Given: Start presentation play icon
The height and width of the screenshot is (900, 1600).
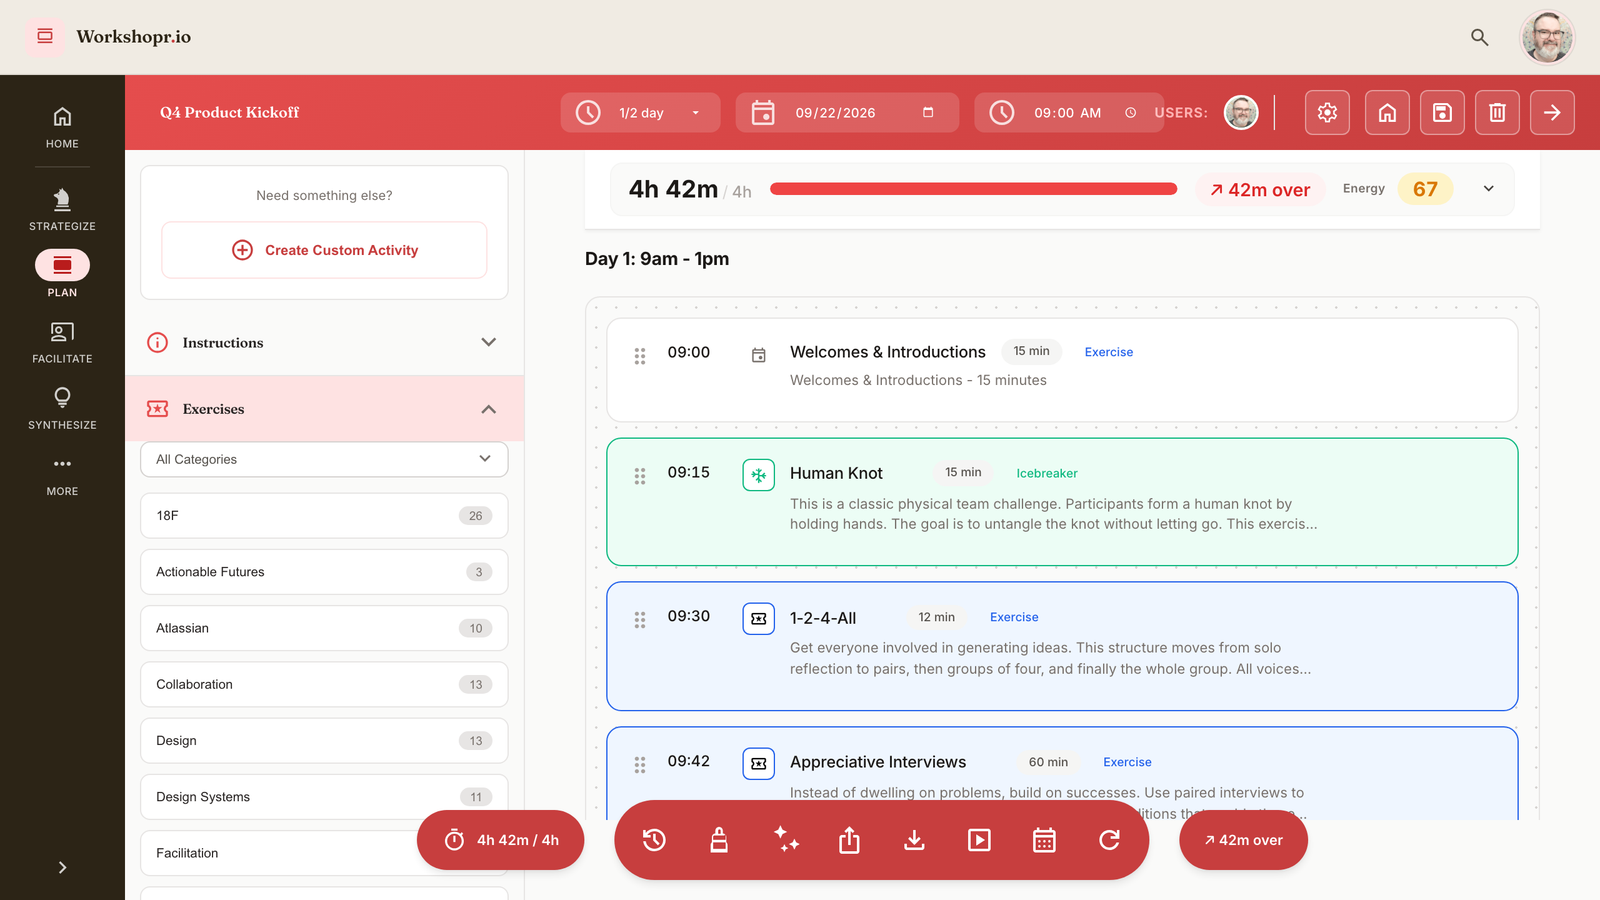Looking at the screenshot, I should click(x=979, y=840).
